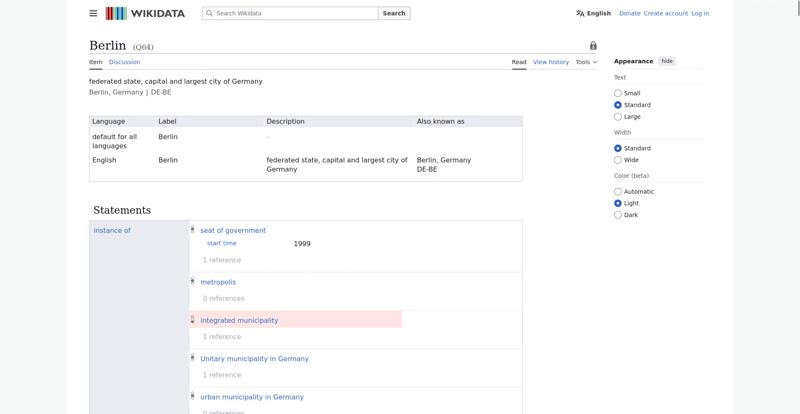Open the View history tab

pos(550,62)
